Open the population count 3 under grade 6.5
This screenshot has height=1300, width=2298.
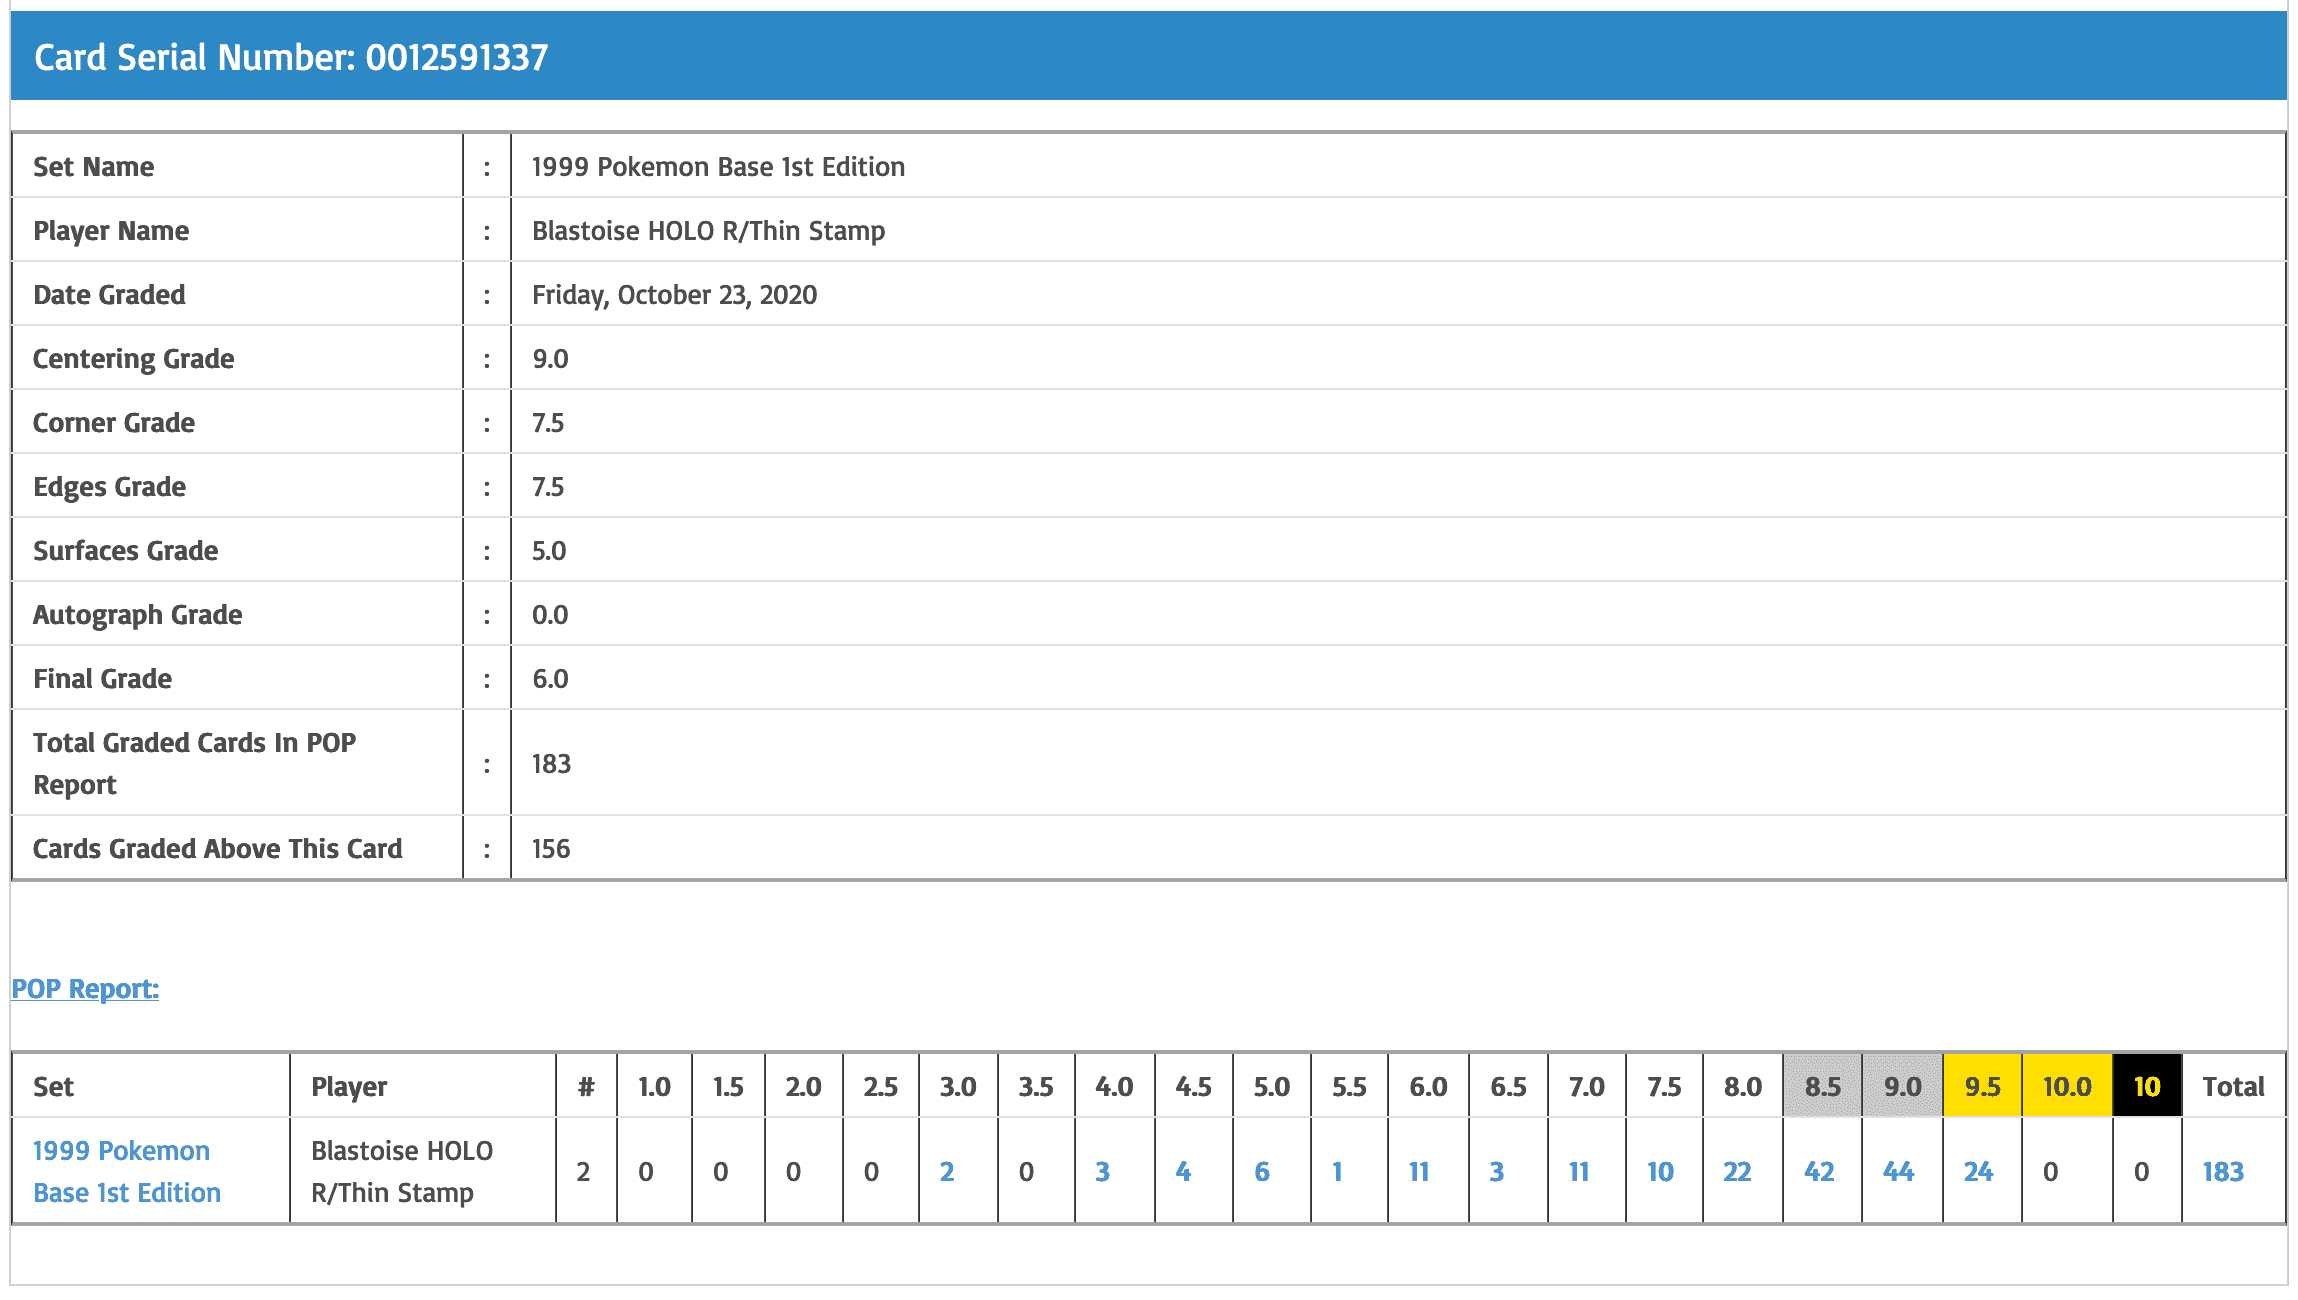point(1497,1171)
